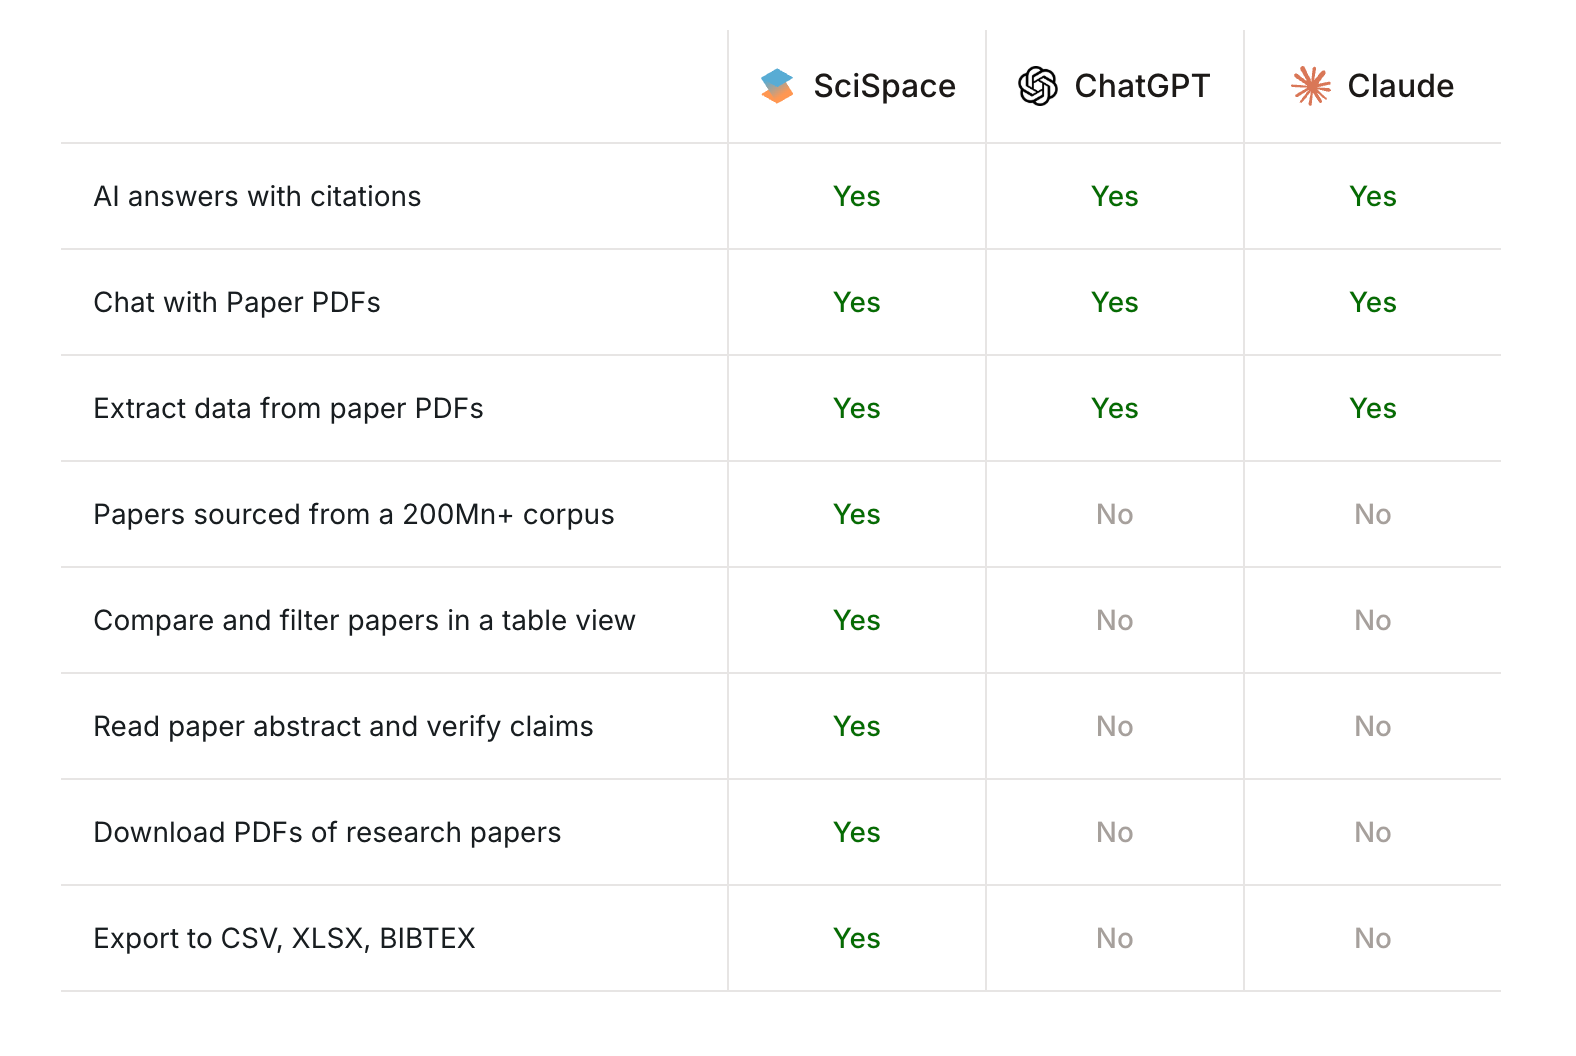Click the 'AI answers with citations' row label
Viewport: 1576px width, 1056px height.
[257, 196]
